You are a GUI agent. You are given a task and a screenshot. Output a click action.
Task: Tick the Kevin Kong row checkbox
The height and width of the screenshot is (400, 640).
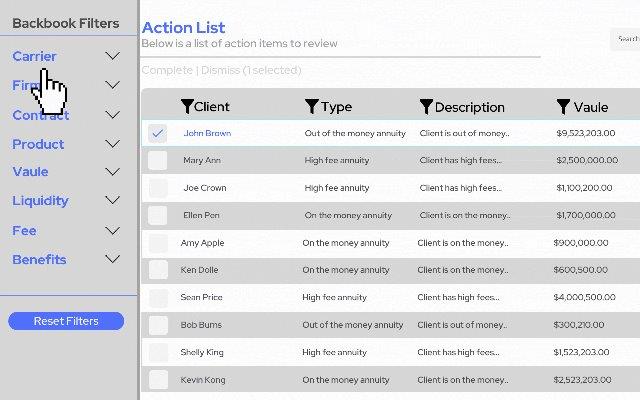coord(158,380)
